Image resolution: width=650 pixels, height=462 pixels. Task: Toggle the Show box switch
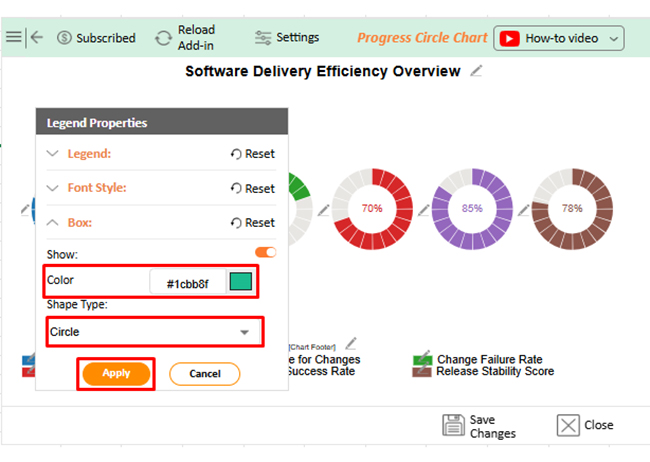pos(265,253)
